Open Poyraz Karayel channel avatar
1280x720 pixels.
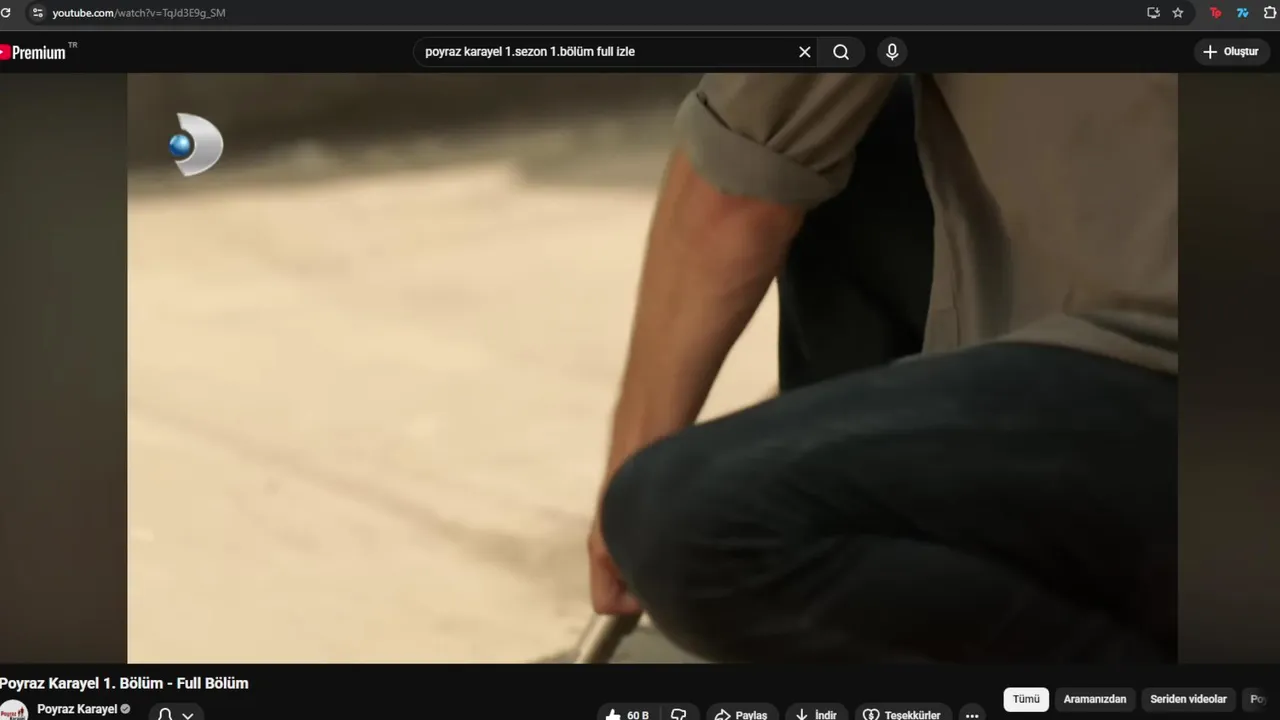13,711
